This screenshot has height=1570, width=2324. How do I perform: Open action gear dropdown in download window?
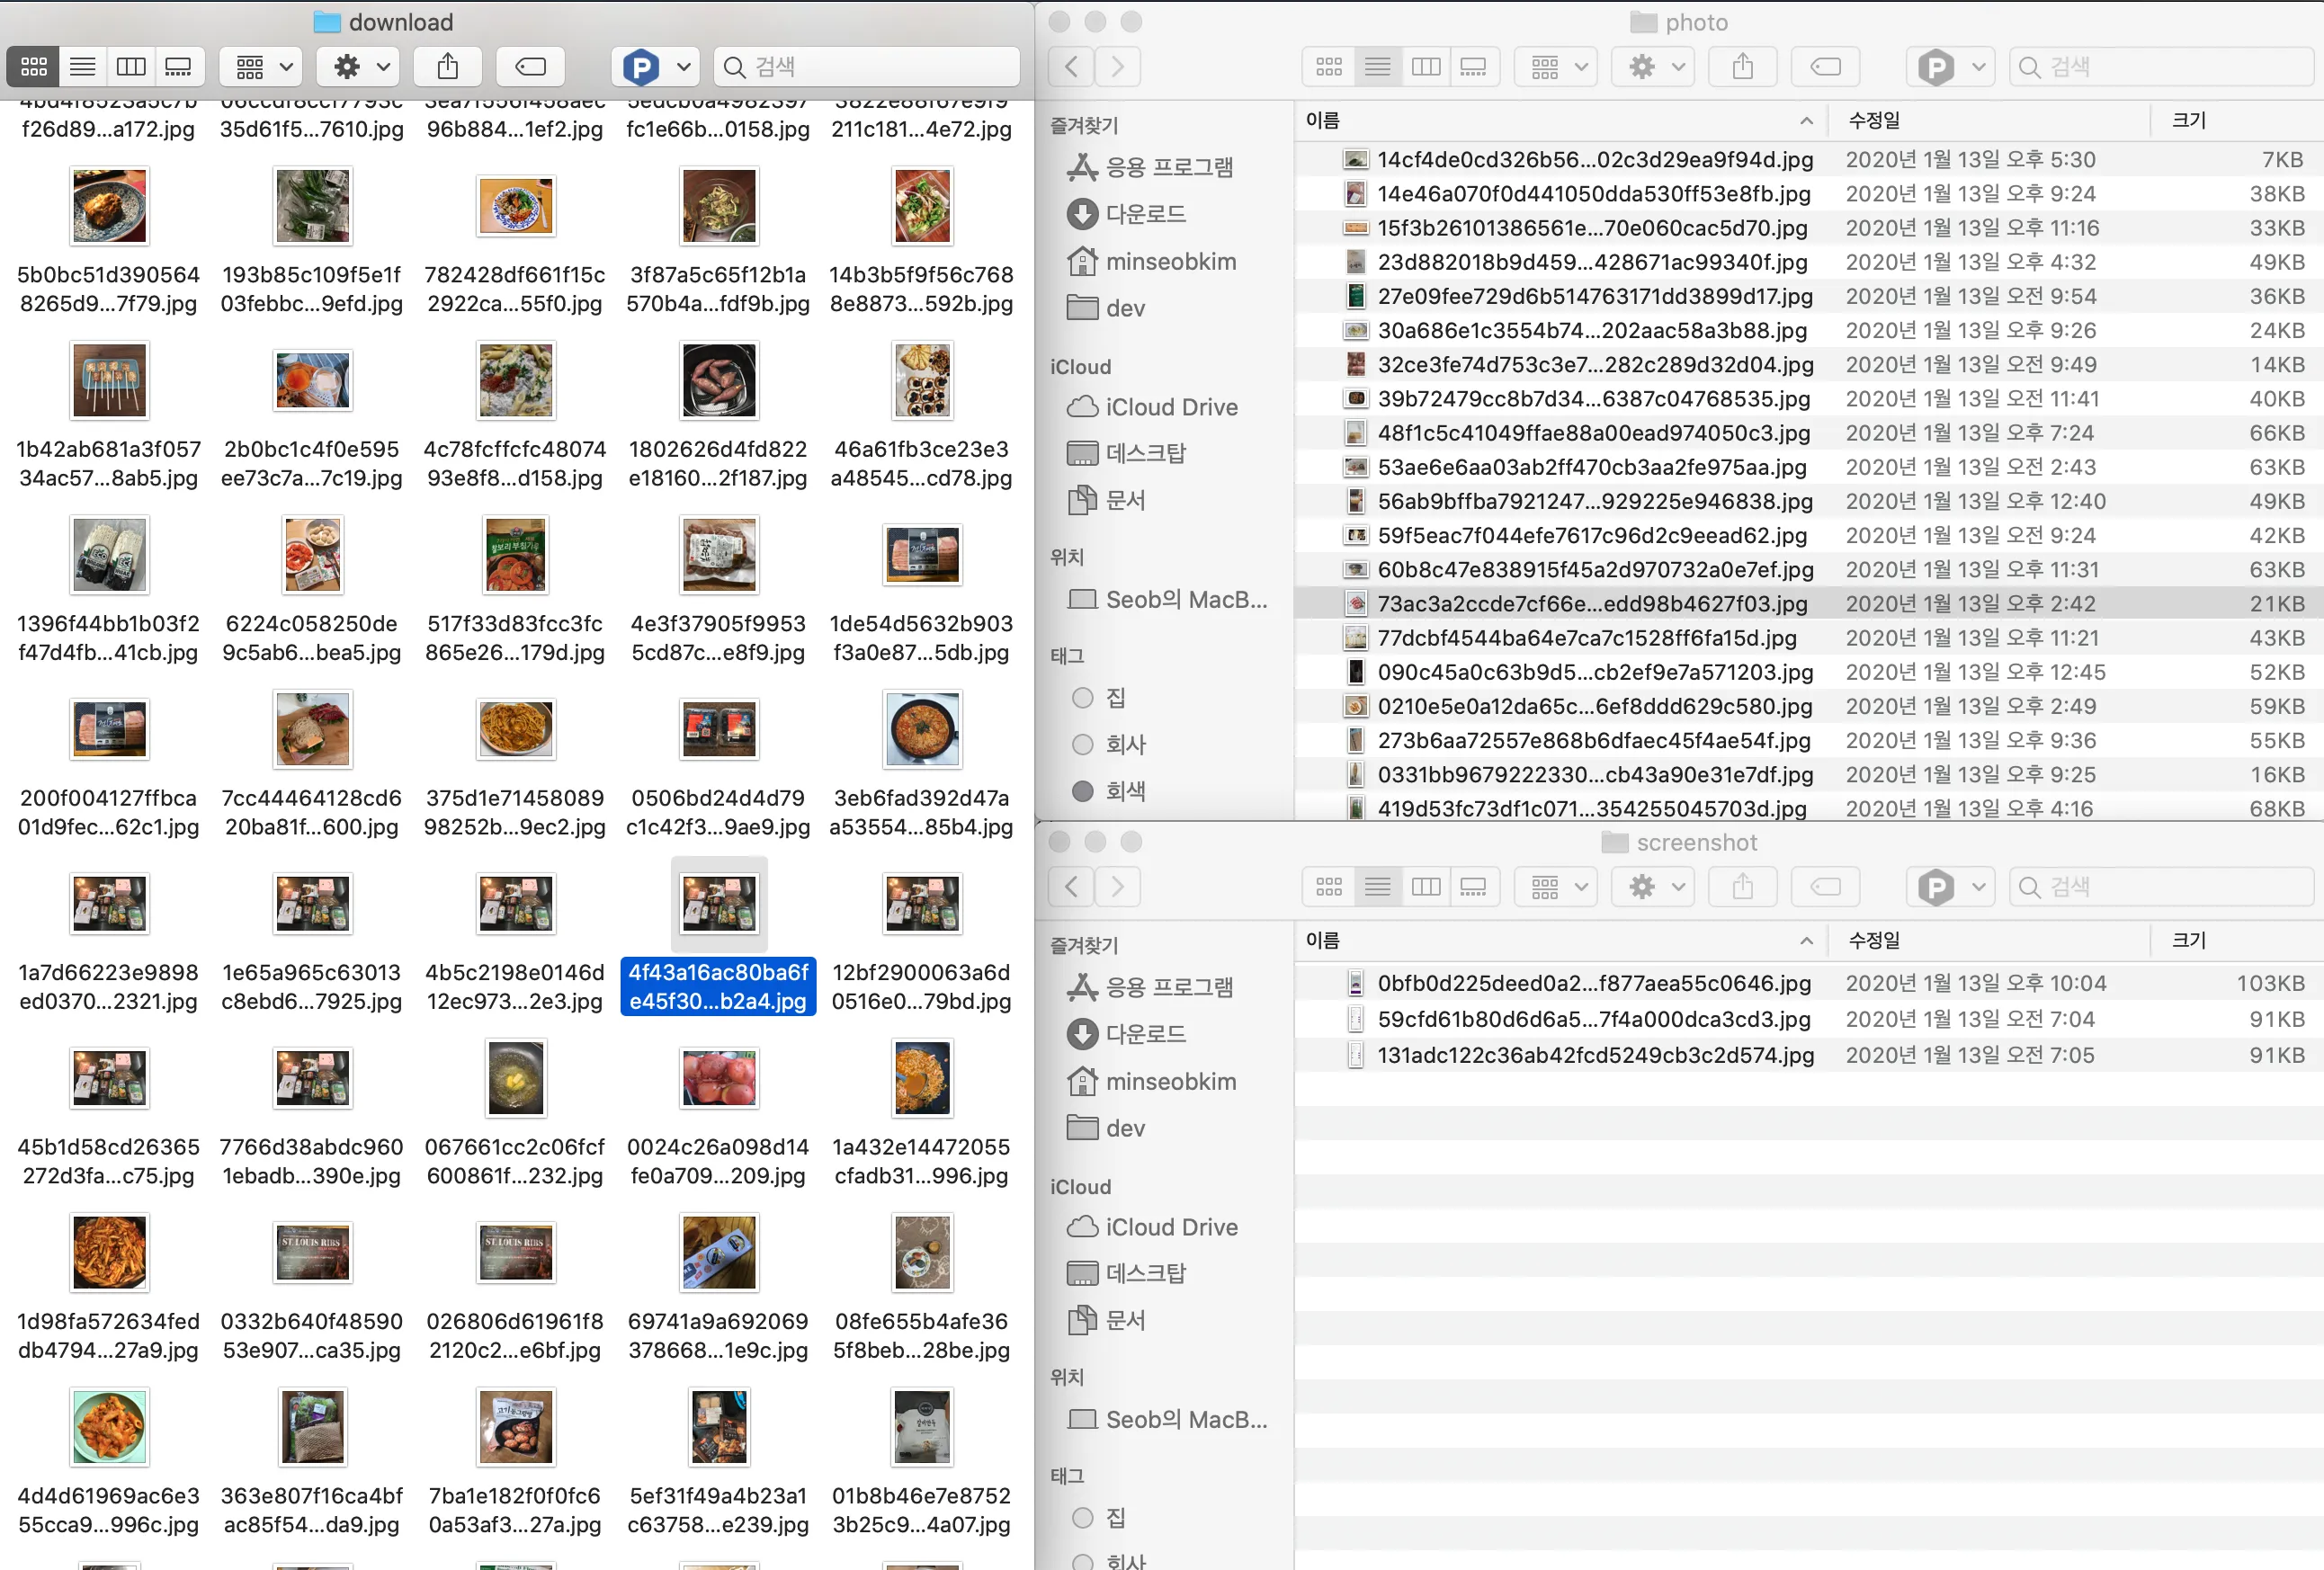point(359,67)
